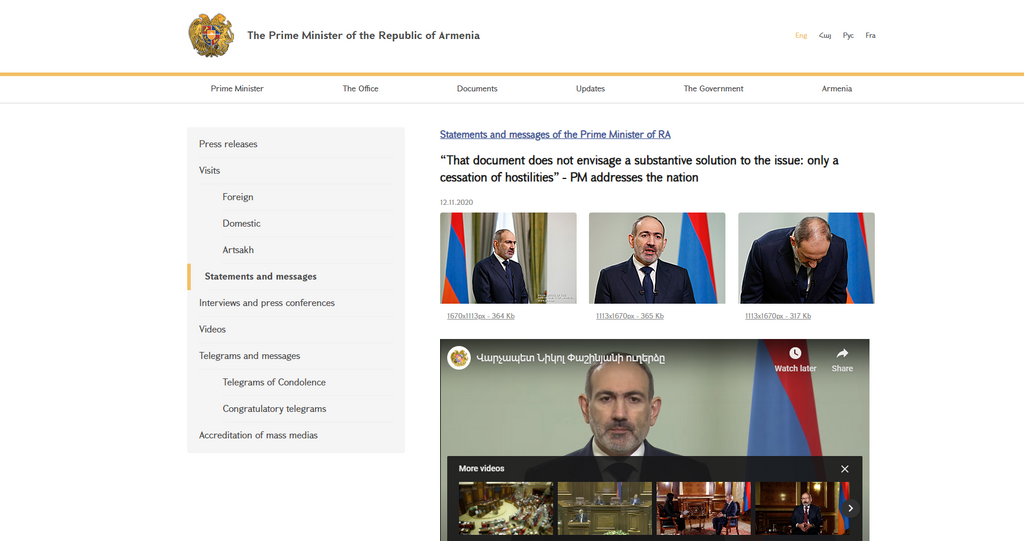Open Accreditation of mass medias
This screenshot has height=541, width=1024.
258,435
